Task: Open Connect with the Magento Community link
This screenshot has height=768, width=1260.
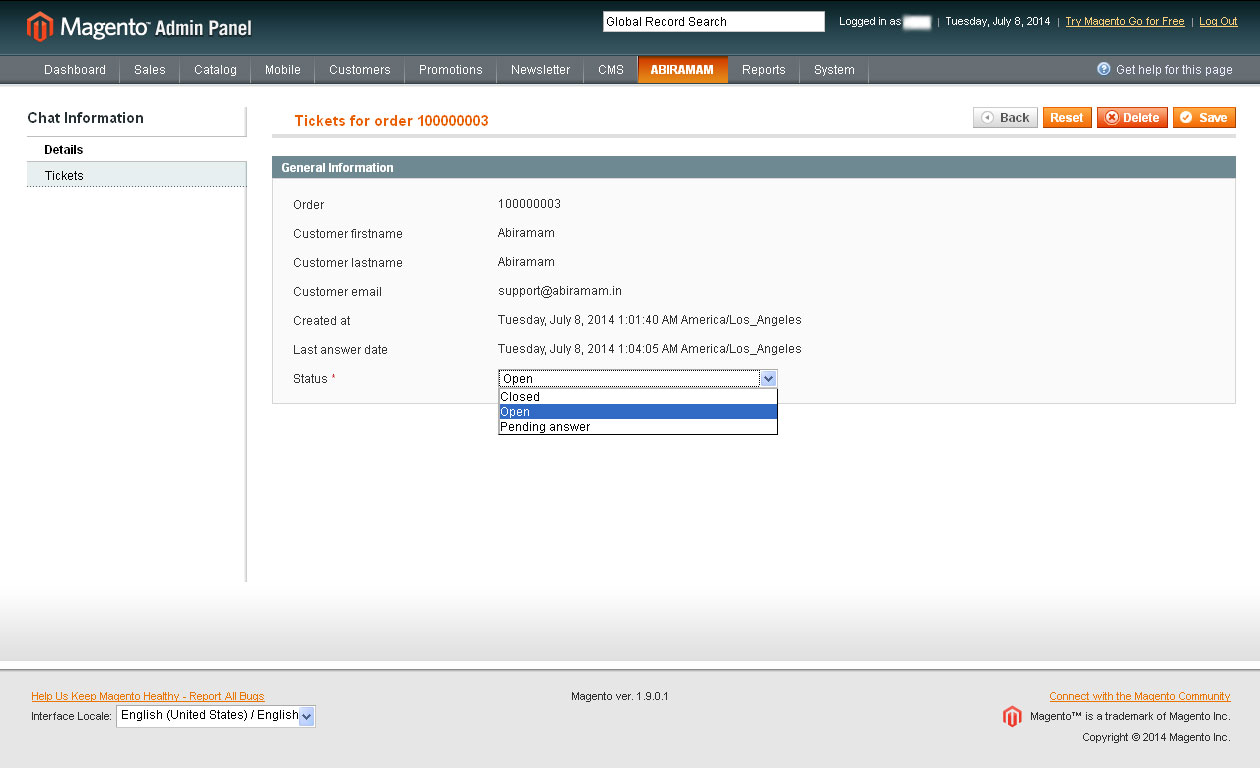Action: [1140, 696]
